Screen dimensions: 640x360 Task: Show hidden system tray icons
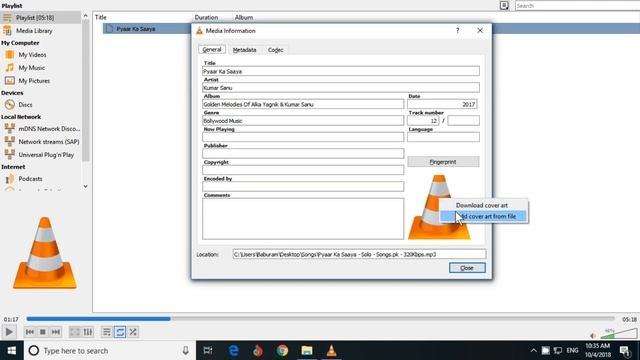coord(533,351)
